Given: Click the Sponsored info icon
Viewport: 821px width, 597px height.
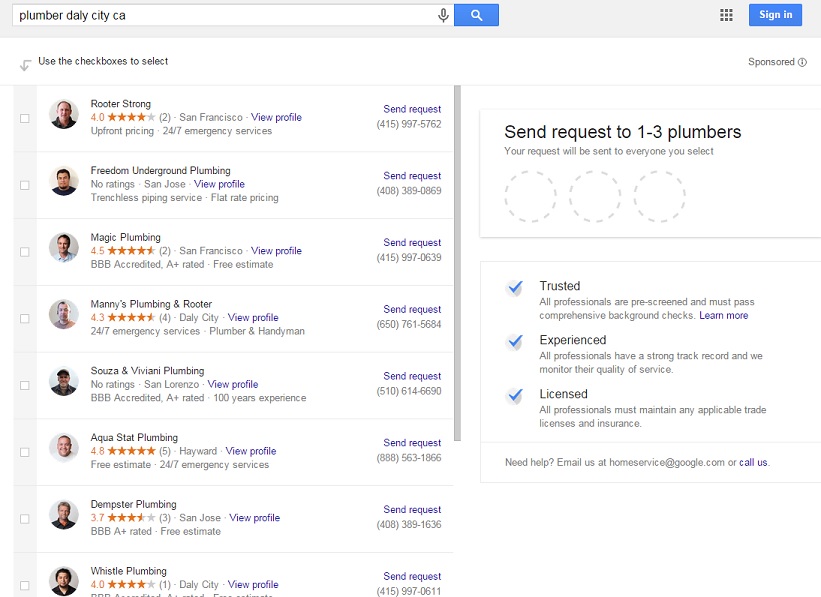Looking at the screenshot, I should click(x=802, y=62).
